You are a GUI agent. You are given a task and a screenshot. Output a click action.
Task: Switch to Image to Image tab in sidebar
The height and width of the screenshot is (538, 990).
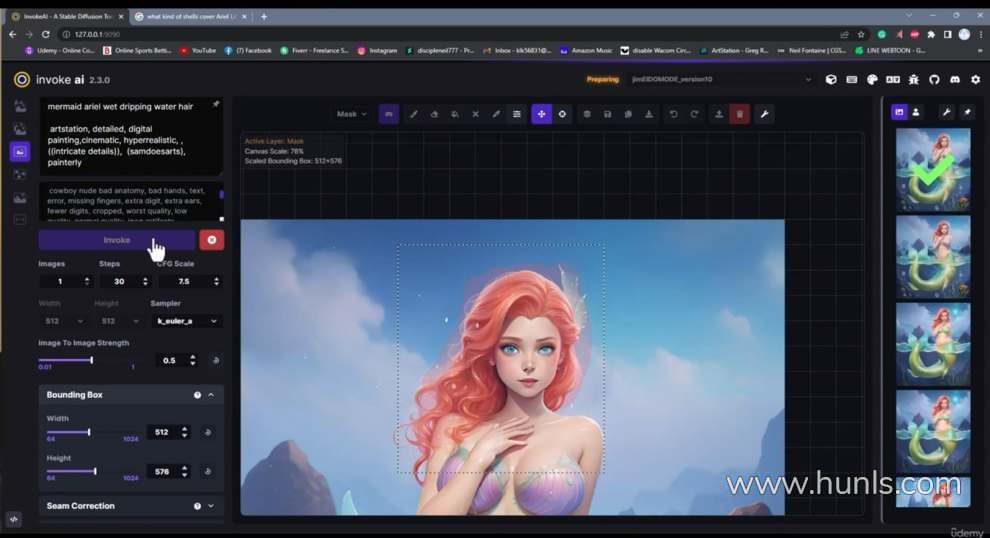point(20,129)
